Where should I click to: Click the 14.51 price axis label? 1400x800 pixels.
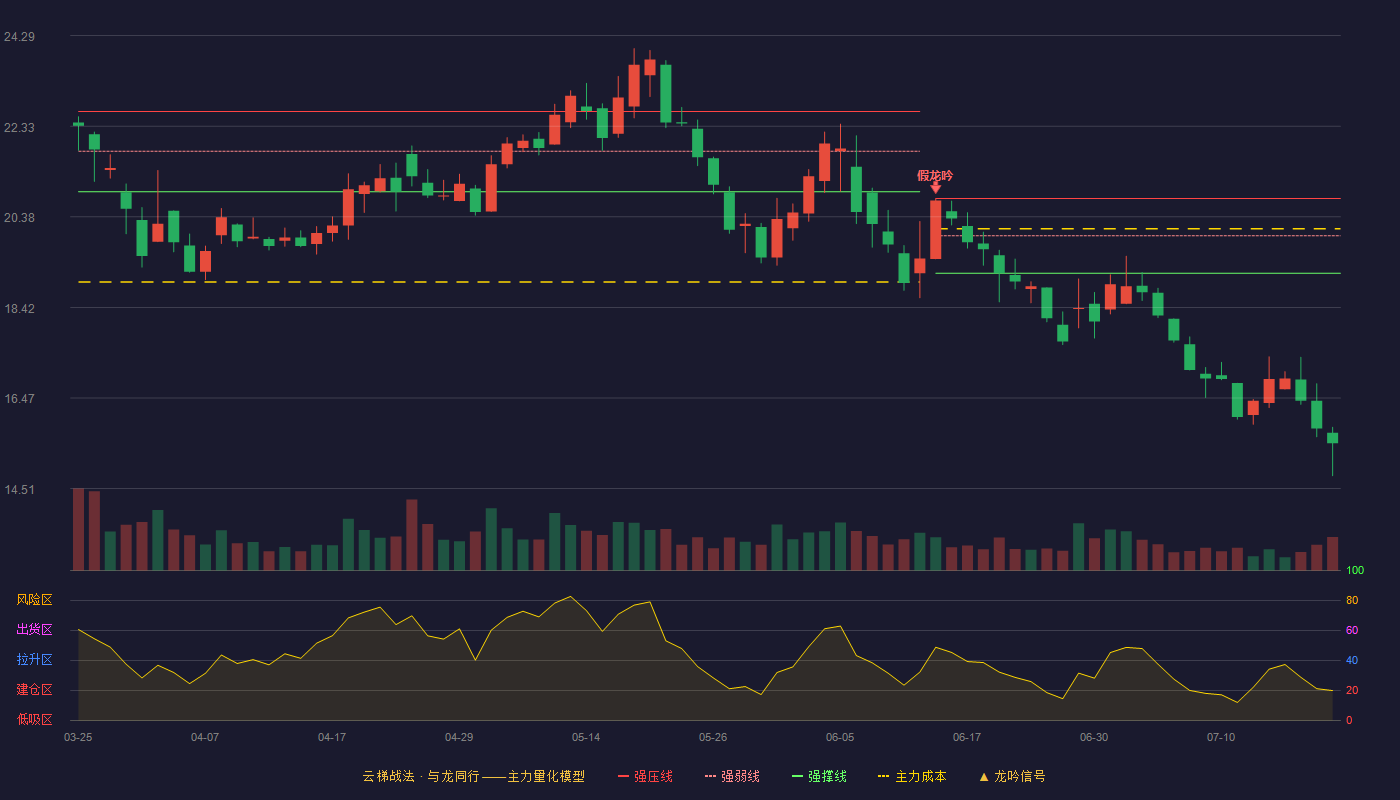pos(19,489)
